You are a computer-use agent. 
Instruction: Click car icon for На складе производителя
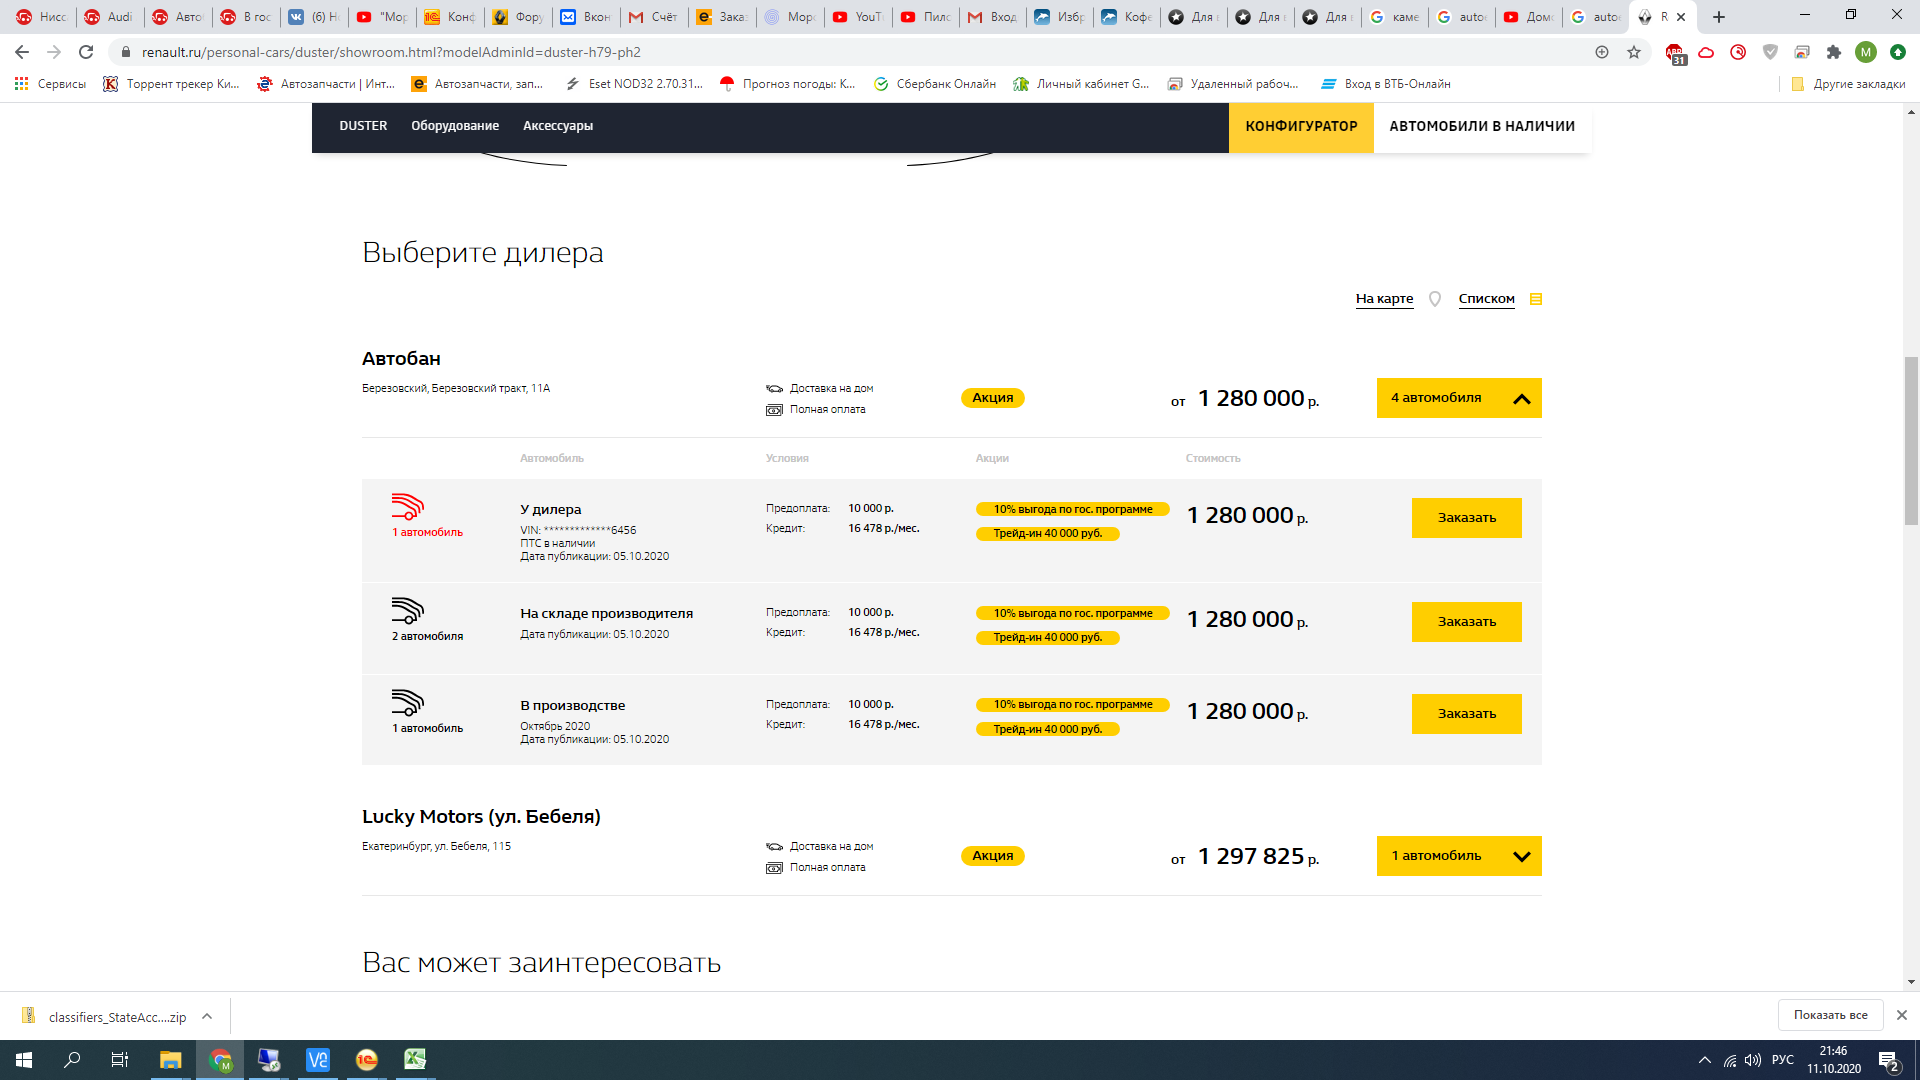click(407, 610)
